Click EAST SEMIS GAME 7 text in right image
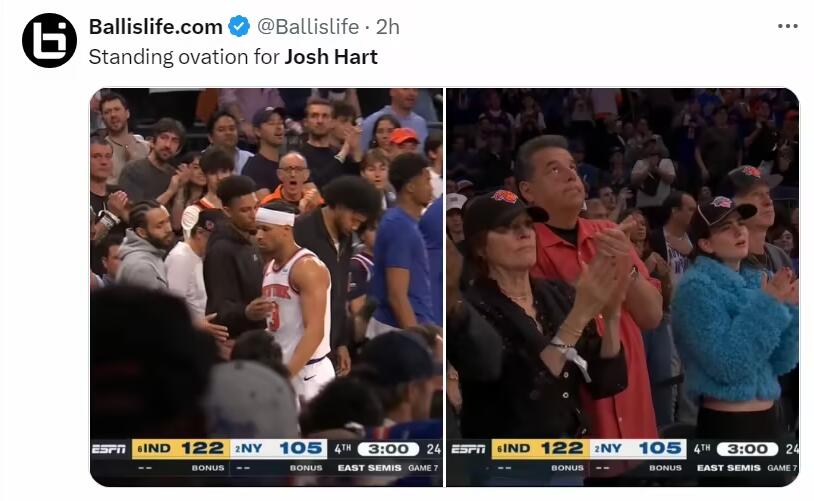814x501 pixels. [x=748, y=468]
